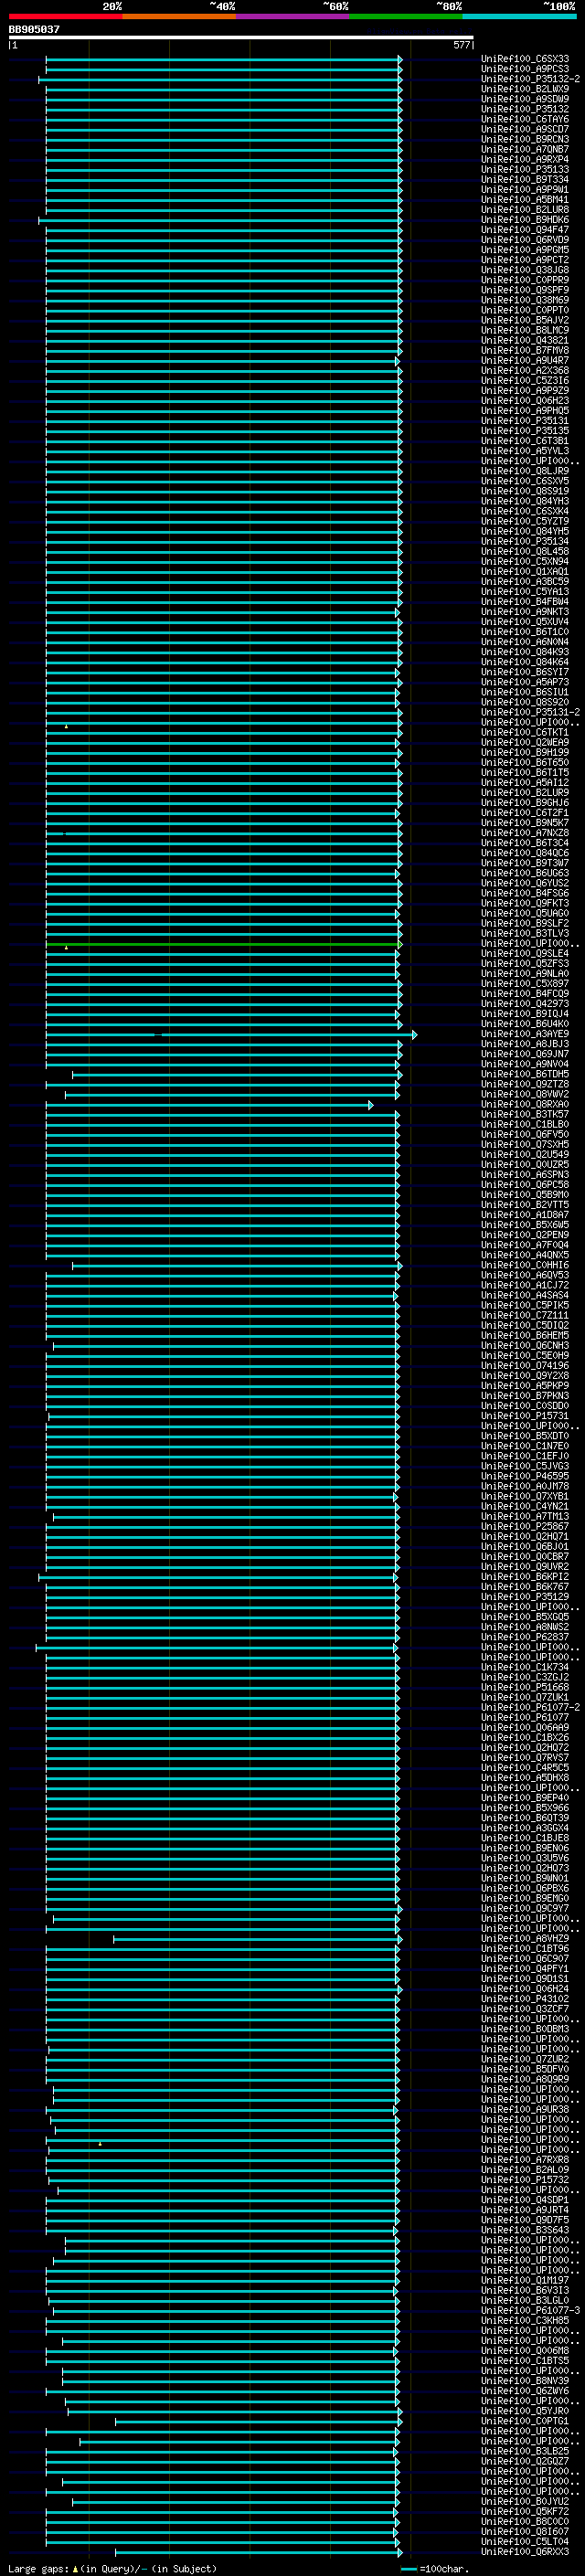Choose UniRef100_Q43821 label
Viewport: 585px width, 2576px height.
tap(525, 340)
